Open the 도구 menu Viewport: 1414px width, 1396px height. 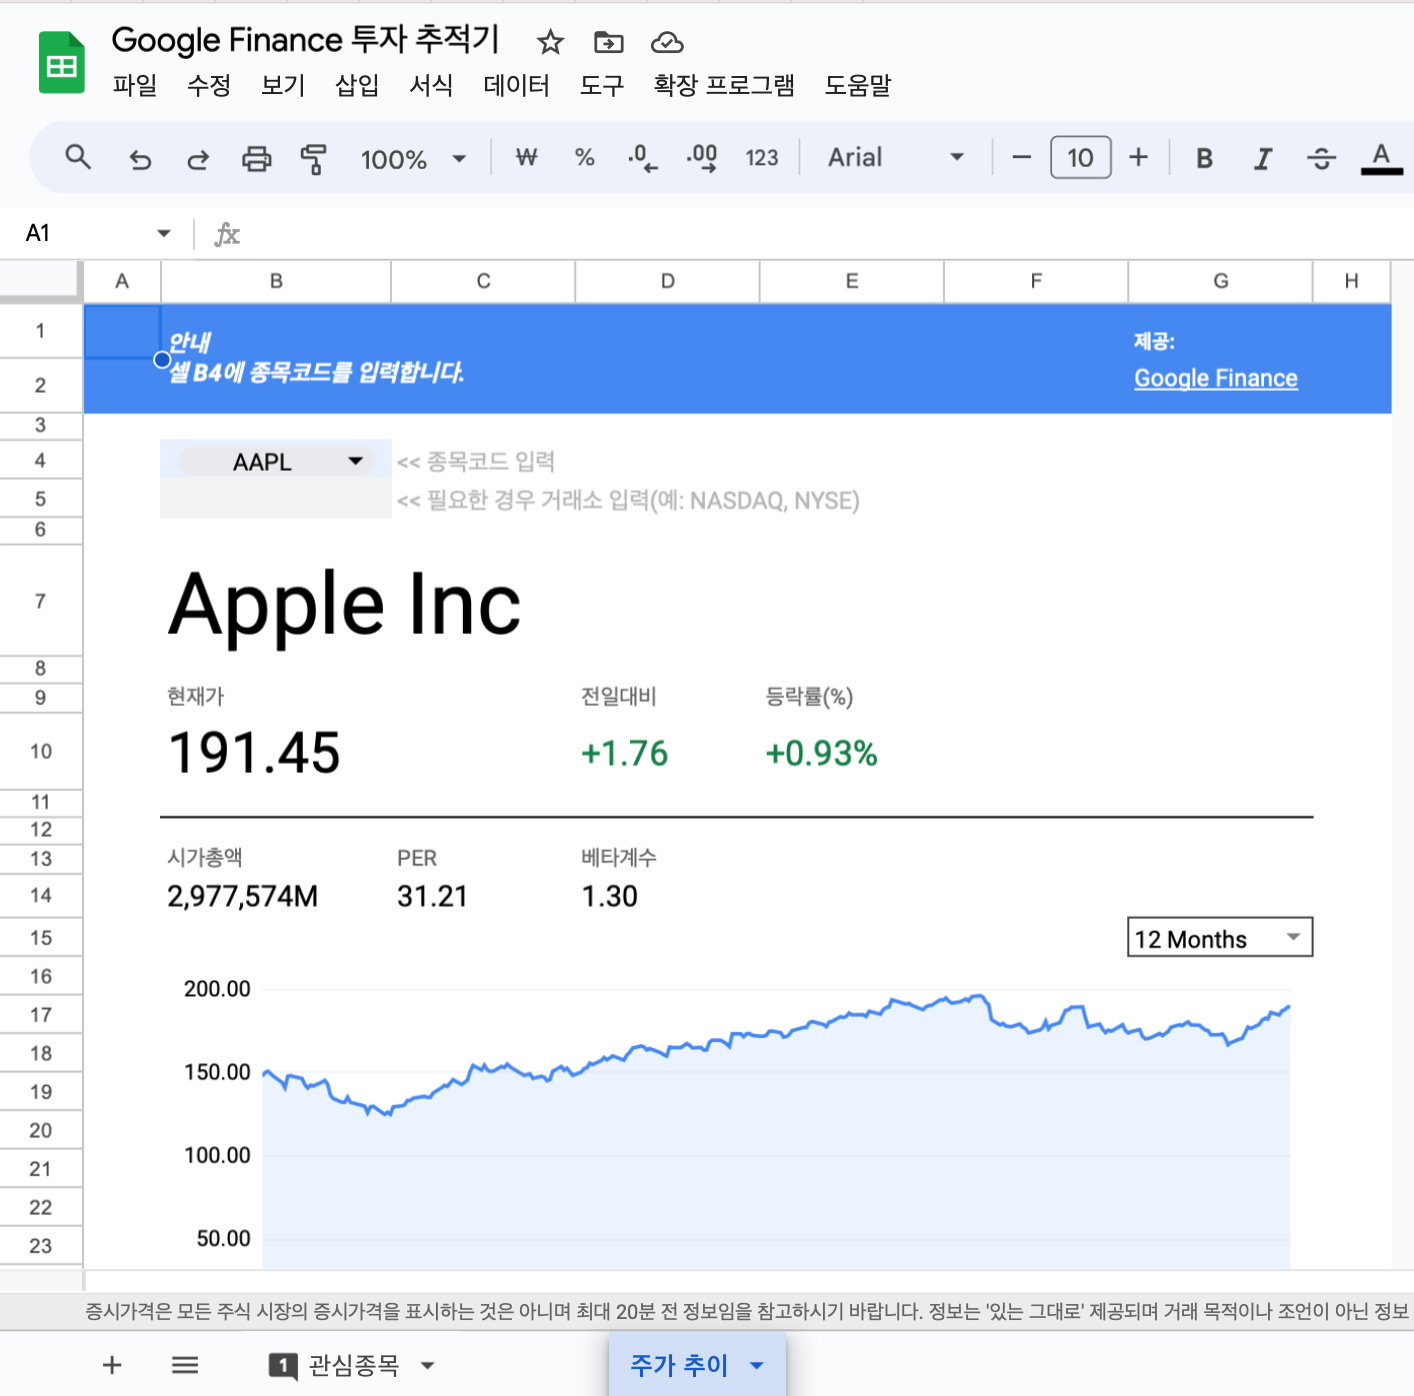[x=602, y=86]
